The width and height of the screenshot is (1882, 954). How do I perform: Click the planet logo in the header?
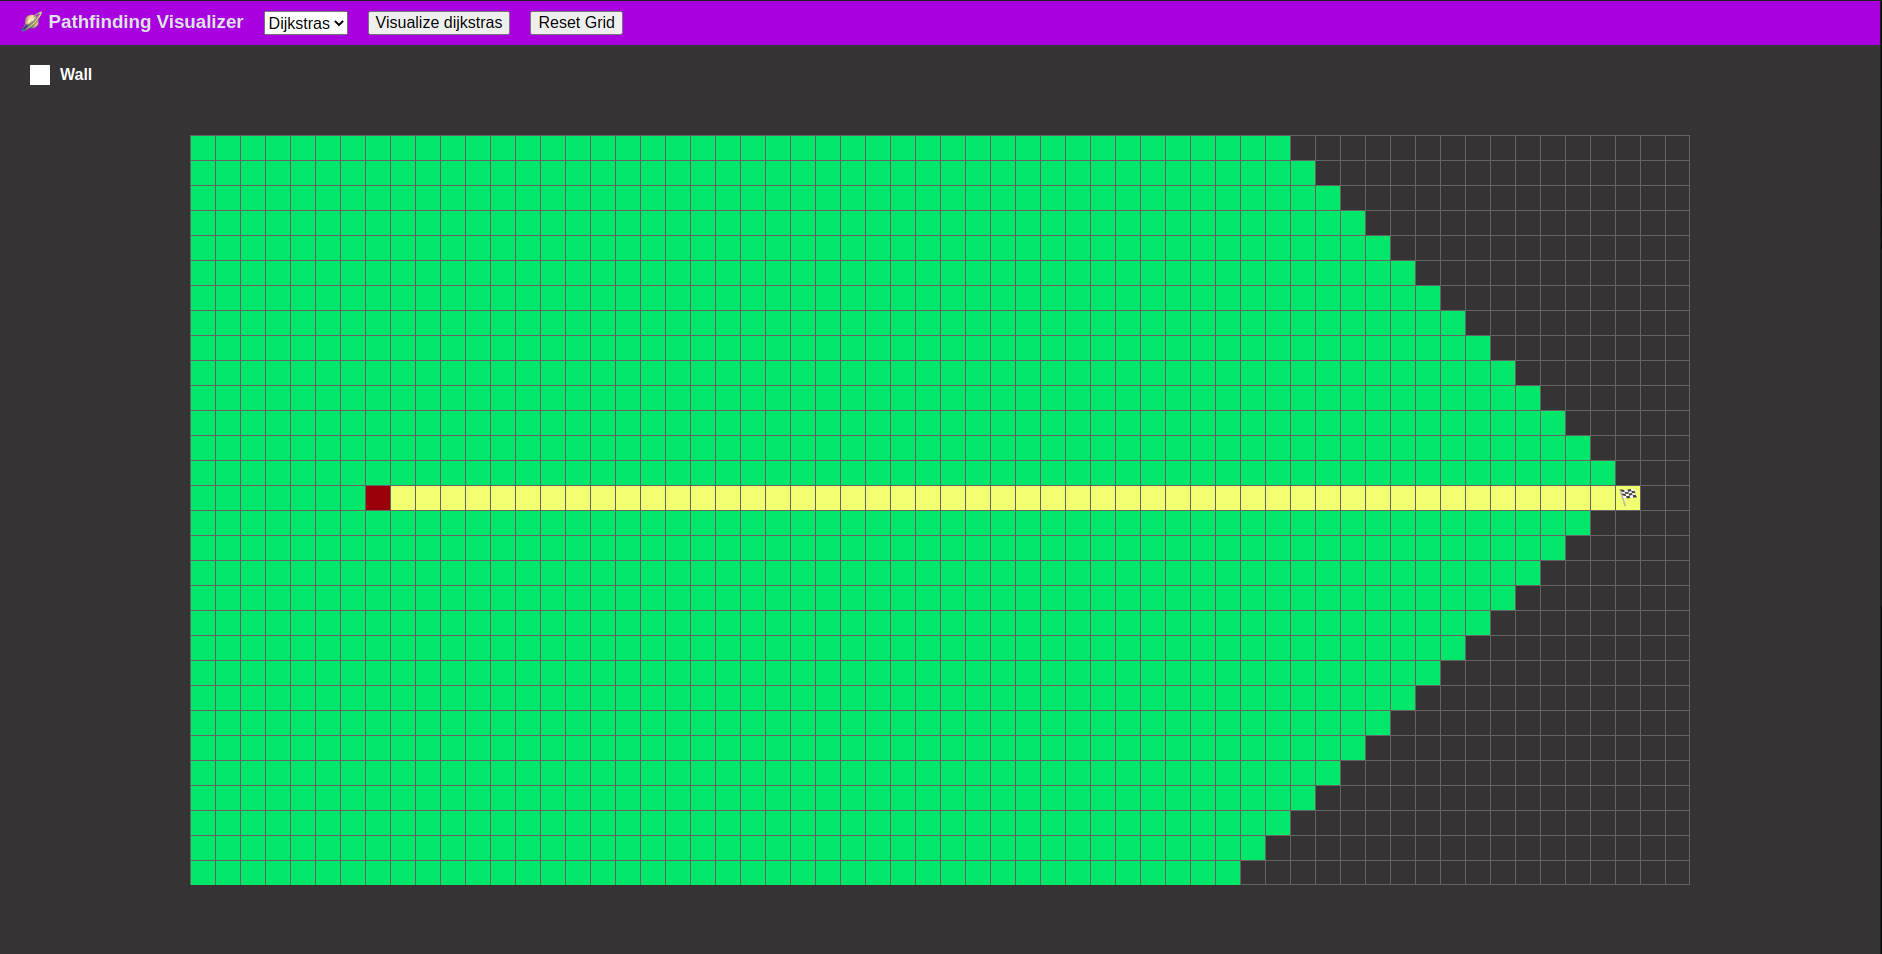click(x=33, y=20)
